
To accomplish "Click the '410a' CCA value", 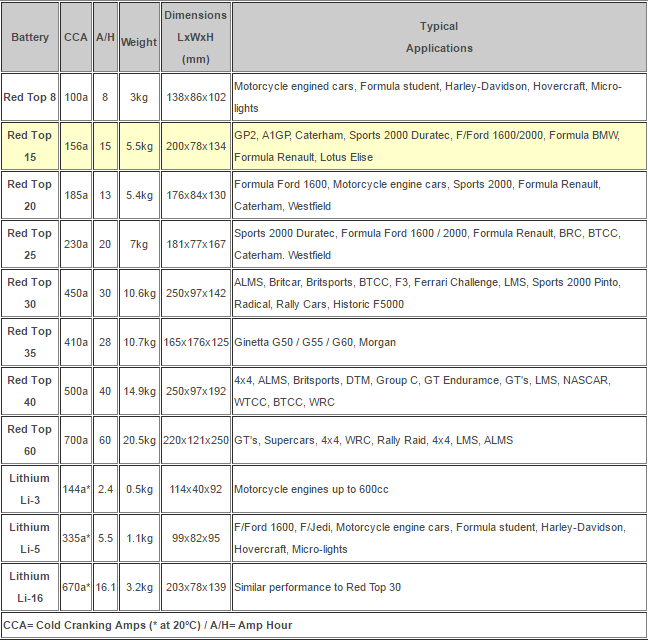I will click(76, 342).
